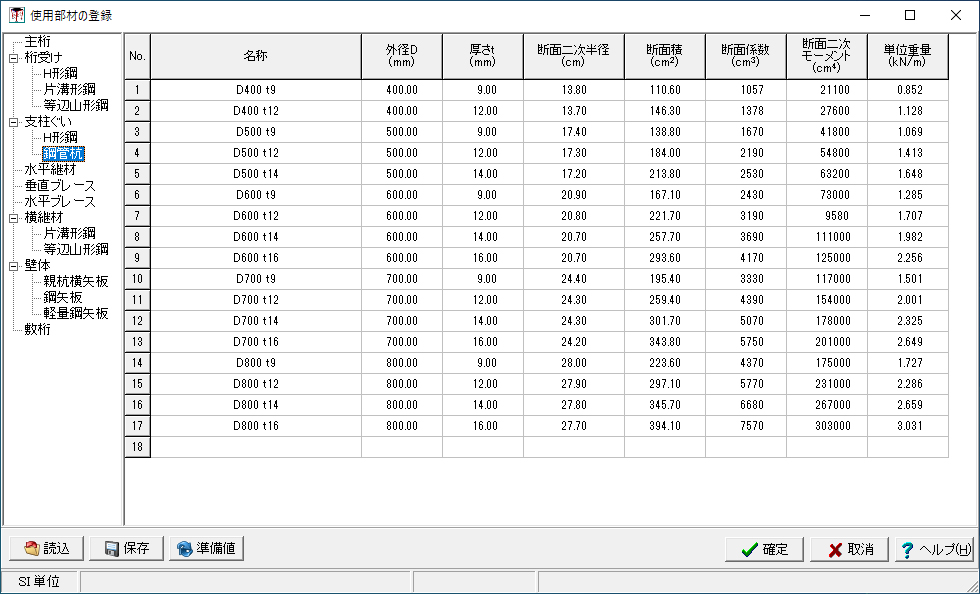Image resolution: width=980 pixels, height=594 pixels.
Task: Select 鋼管杭 tree item
Action: click(x=63, y=154)
